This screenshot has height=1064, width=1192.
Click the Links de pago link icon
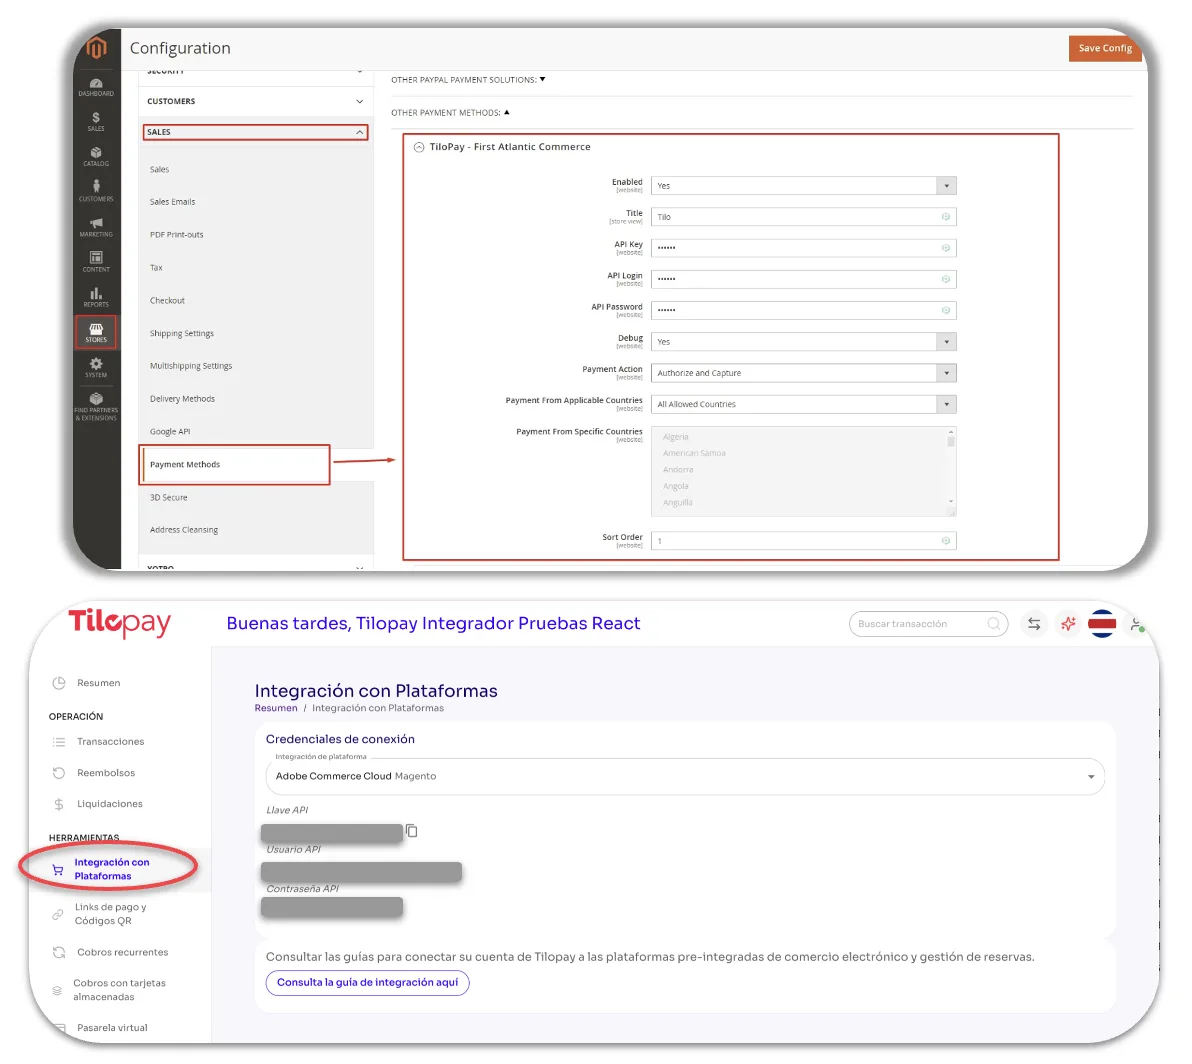point(58,914)
